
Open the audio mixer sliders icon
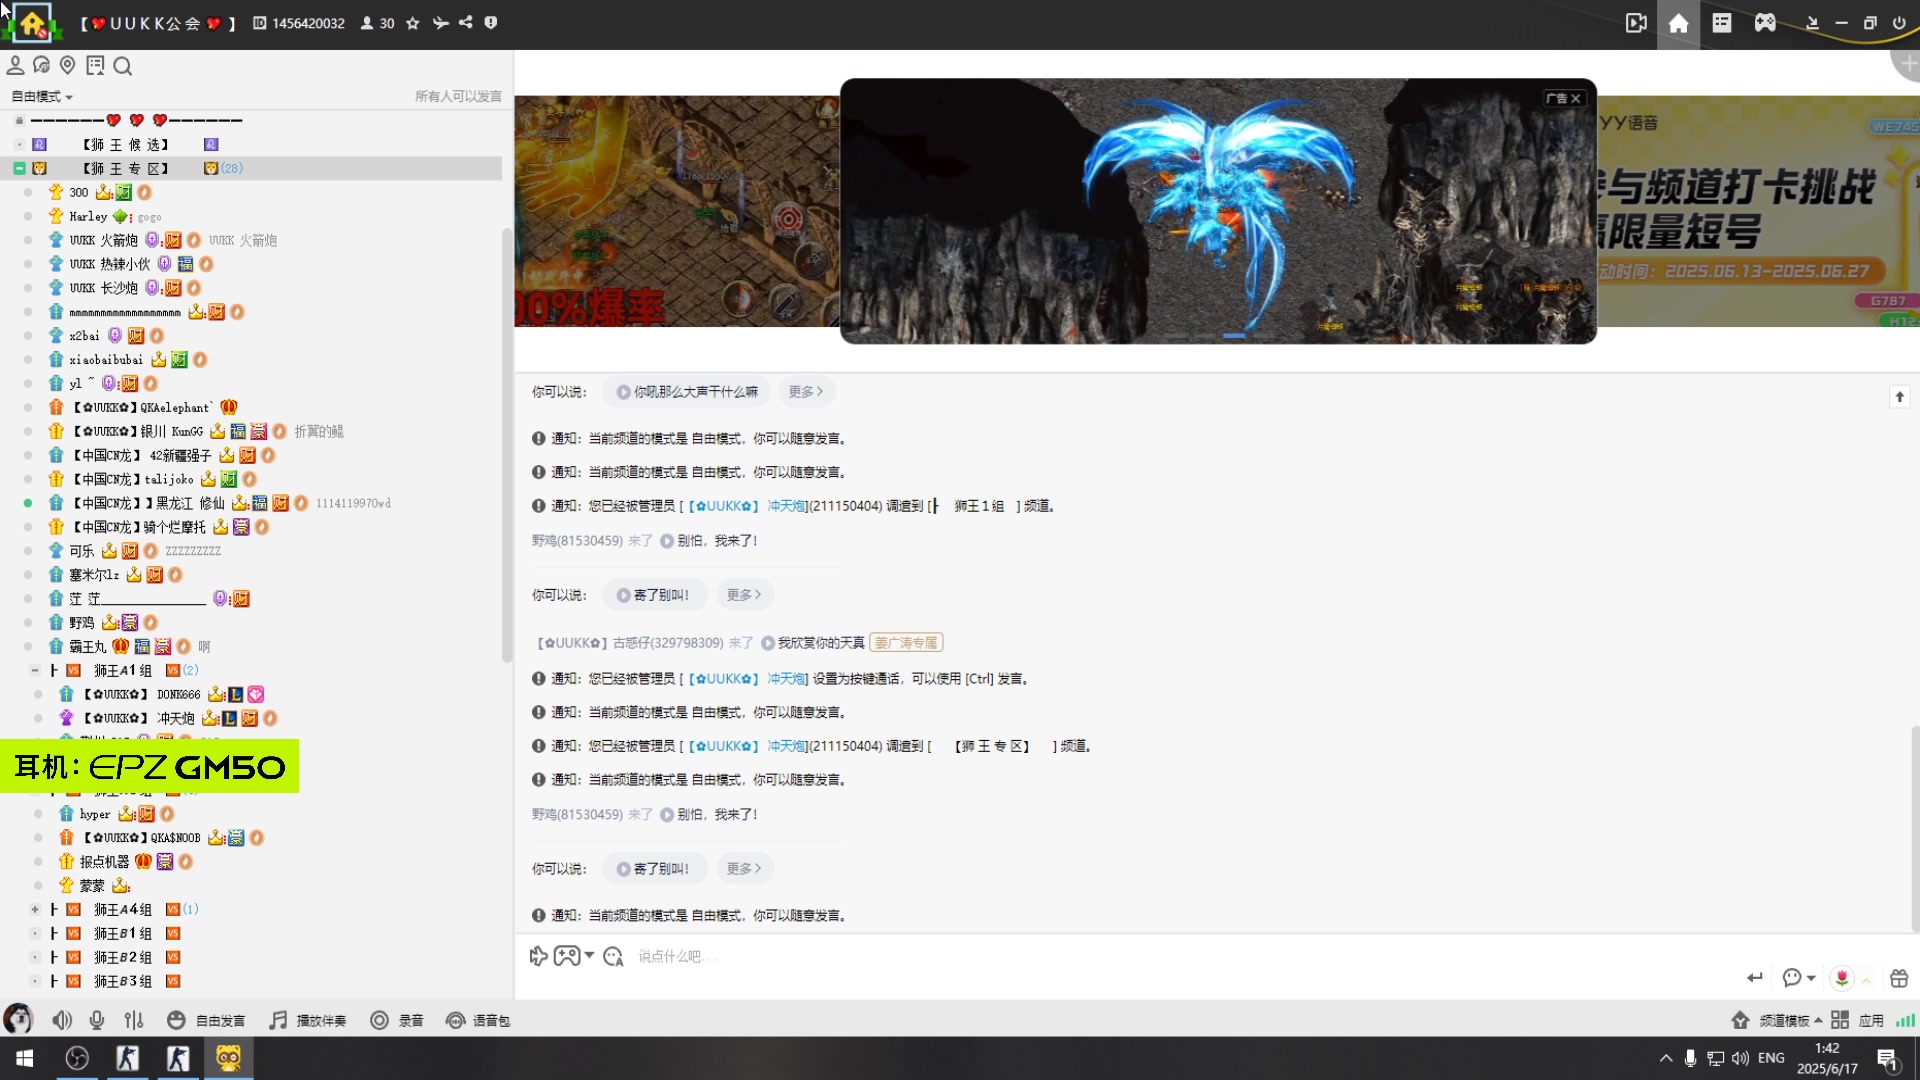tap(134, 1020)
